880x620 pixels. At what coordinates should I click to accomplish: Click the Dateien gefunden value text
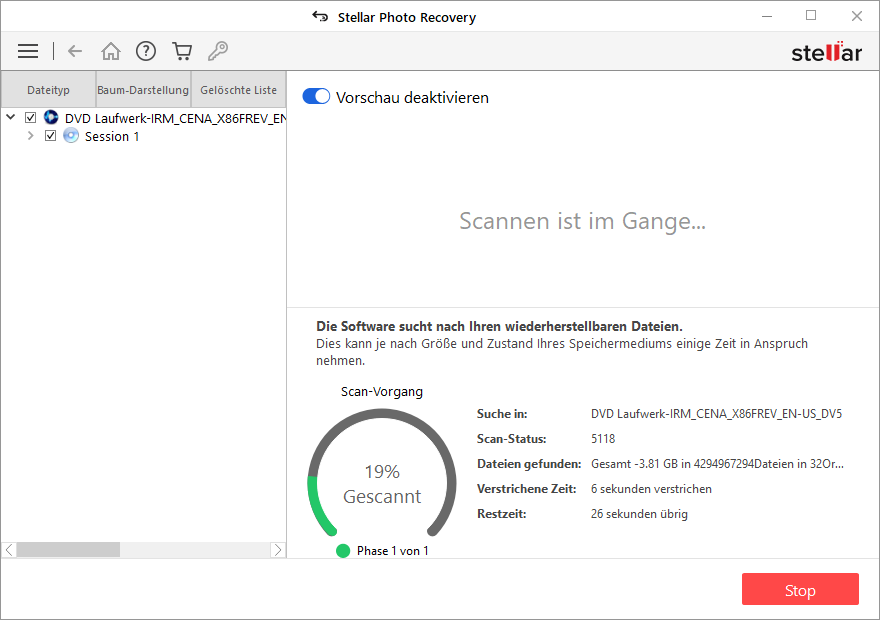coord(717,464)
